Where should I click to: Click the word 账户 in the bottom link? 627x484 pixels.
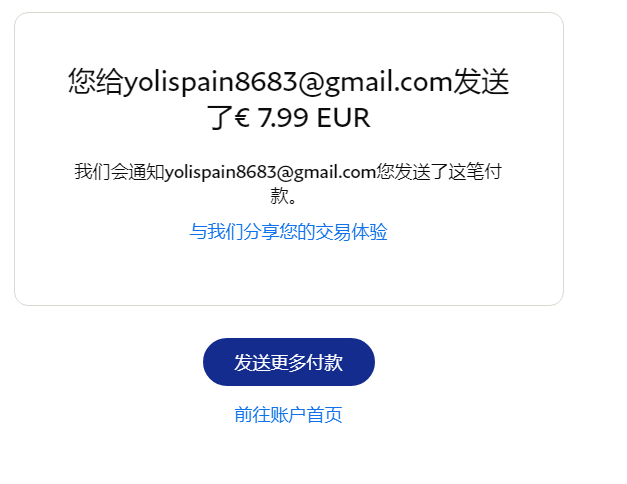pyautogui.click(x=288, y=414)
